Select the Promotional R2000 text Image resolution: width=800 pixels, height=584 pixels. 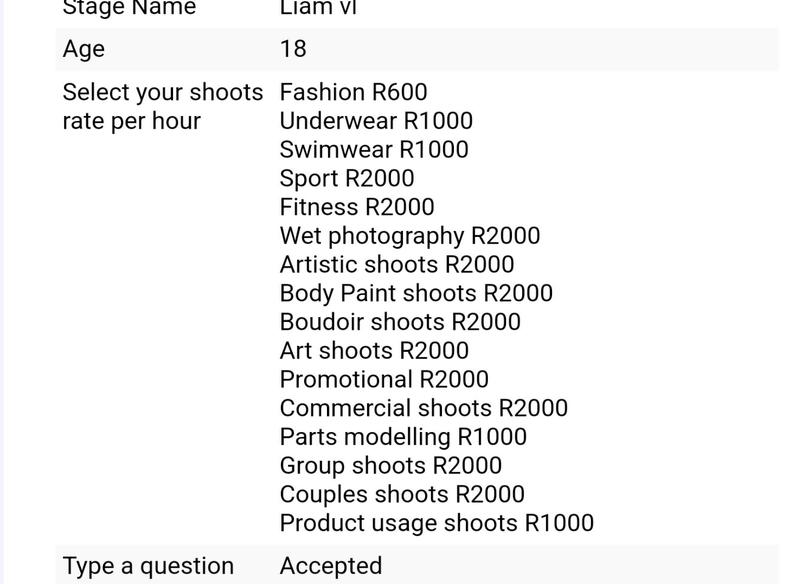click(384, 379)
